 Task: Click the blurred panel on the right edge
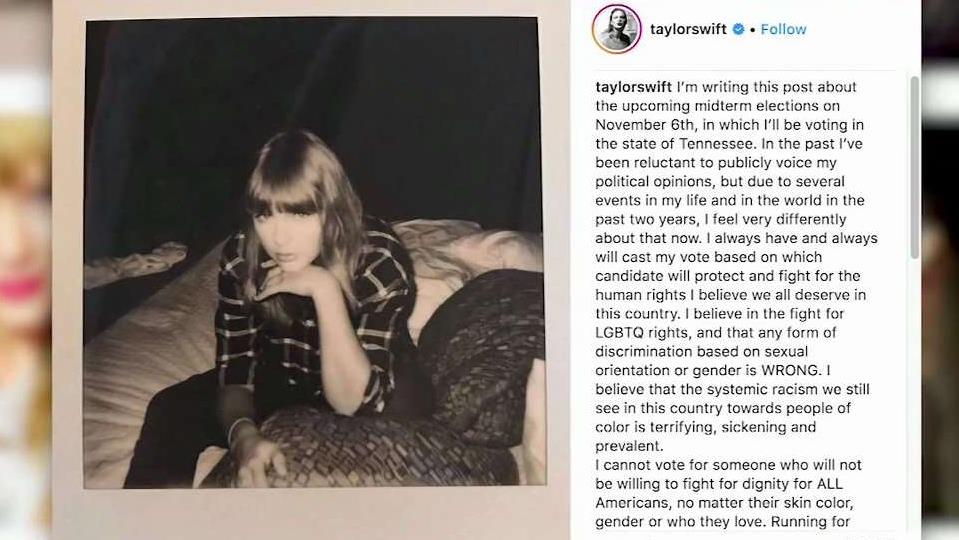coord(940,270)
